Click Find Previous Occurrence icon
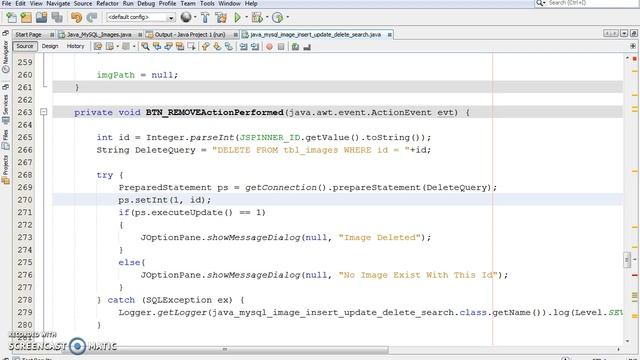The image size is (640, 360). pos(157,47)
